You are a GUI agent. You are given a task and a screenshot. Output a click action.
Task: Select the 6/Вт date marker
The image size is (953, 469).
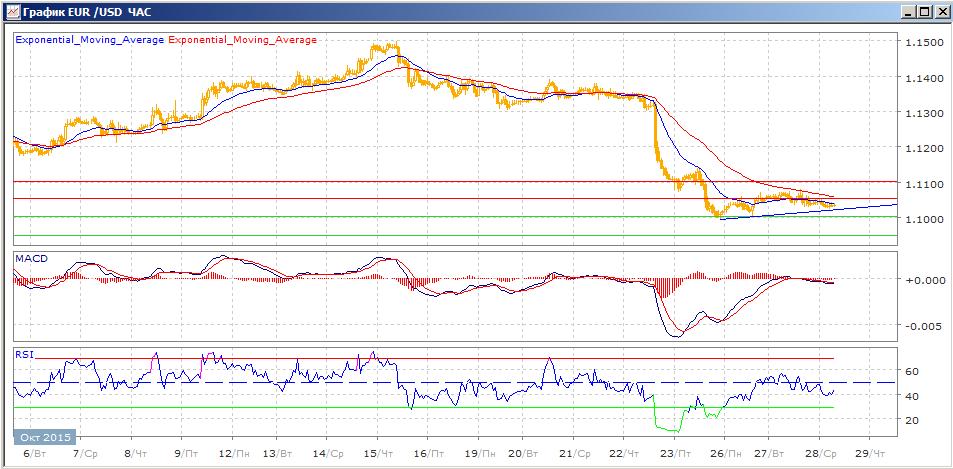coord(33,454)
